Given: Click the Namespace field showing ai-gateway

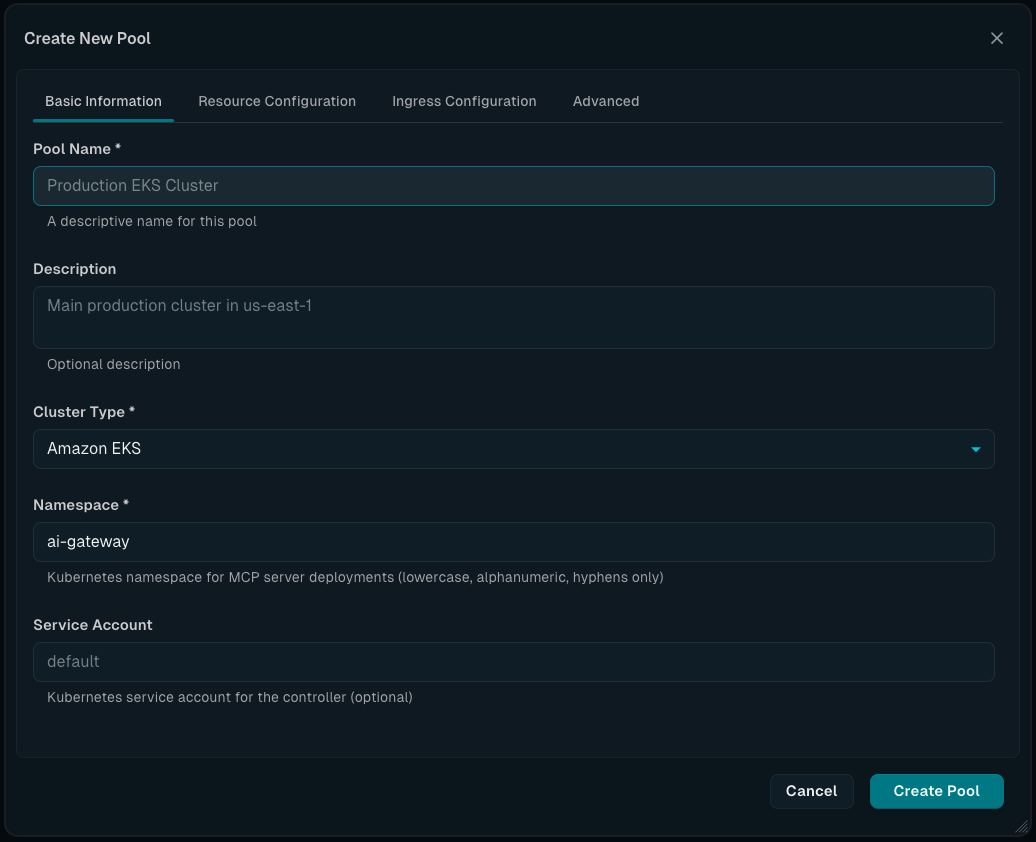Looking at the screenshot, I should pyautogui.click(x=514, y=541).
